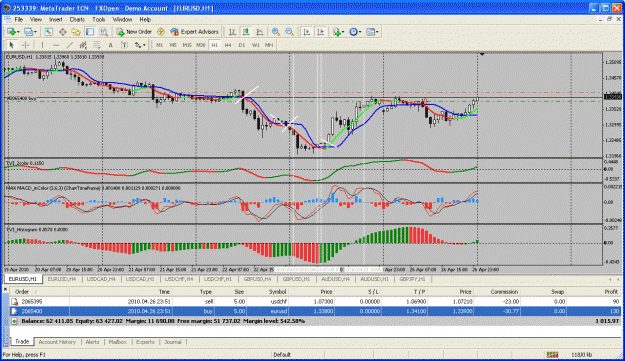Viewport: 625px width, 361px height.
Task: Open the Profiles dropdown
Action: point(30,32)
